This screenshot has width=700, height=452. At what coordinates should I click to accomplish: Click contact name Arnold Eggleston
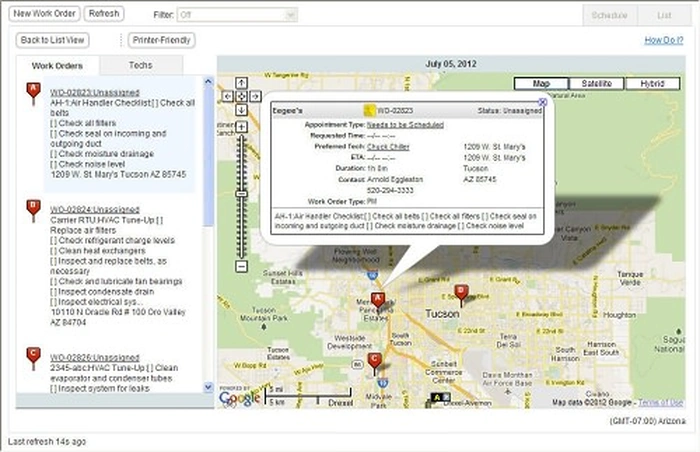coord(395,179)
